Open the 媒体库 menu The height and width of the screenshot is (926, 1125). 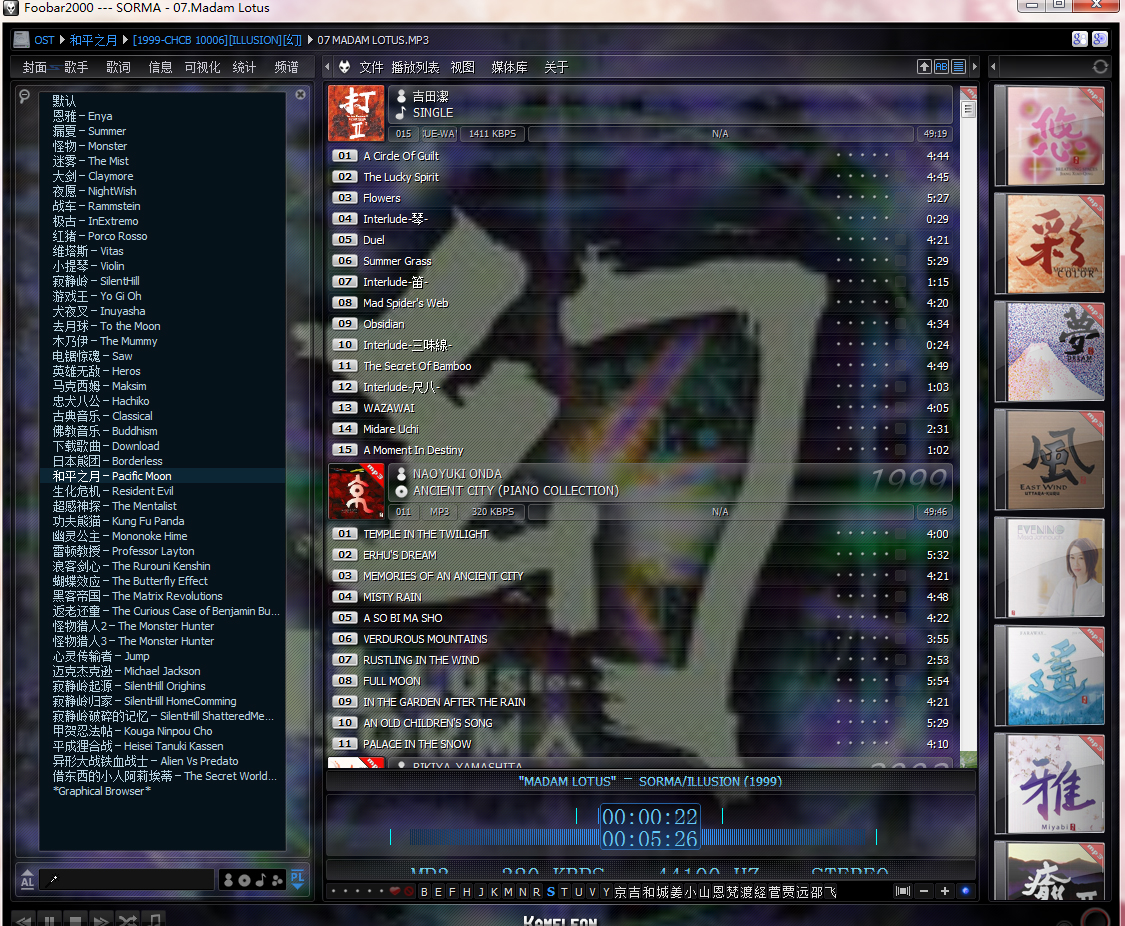[509, 67]
